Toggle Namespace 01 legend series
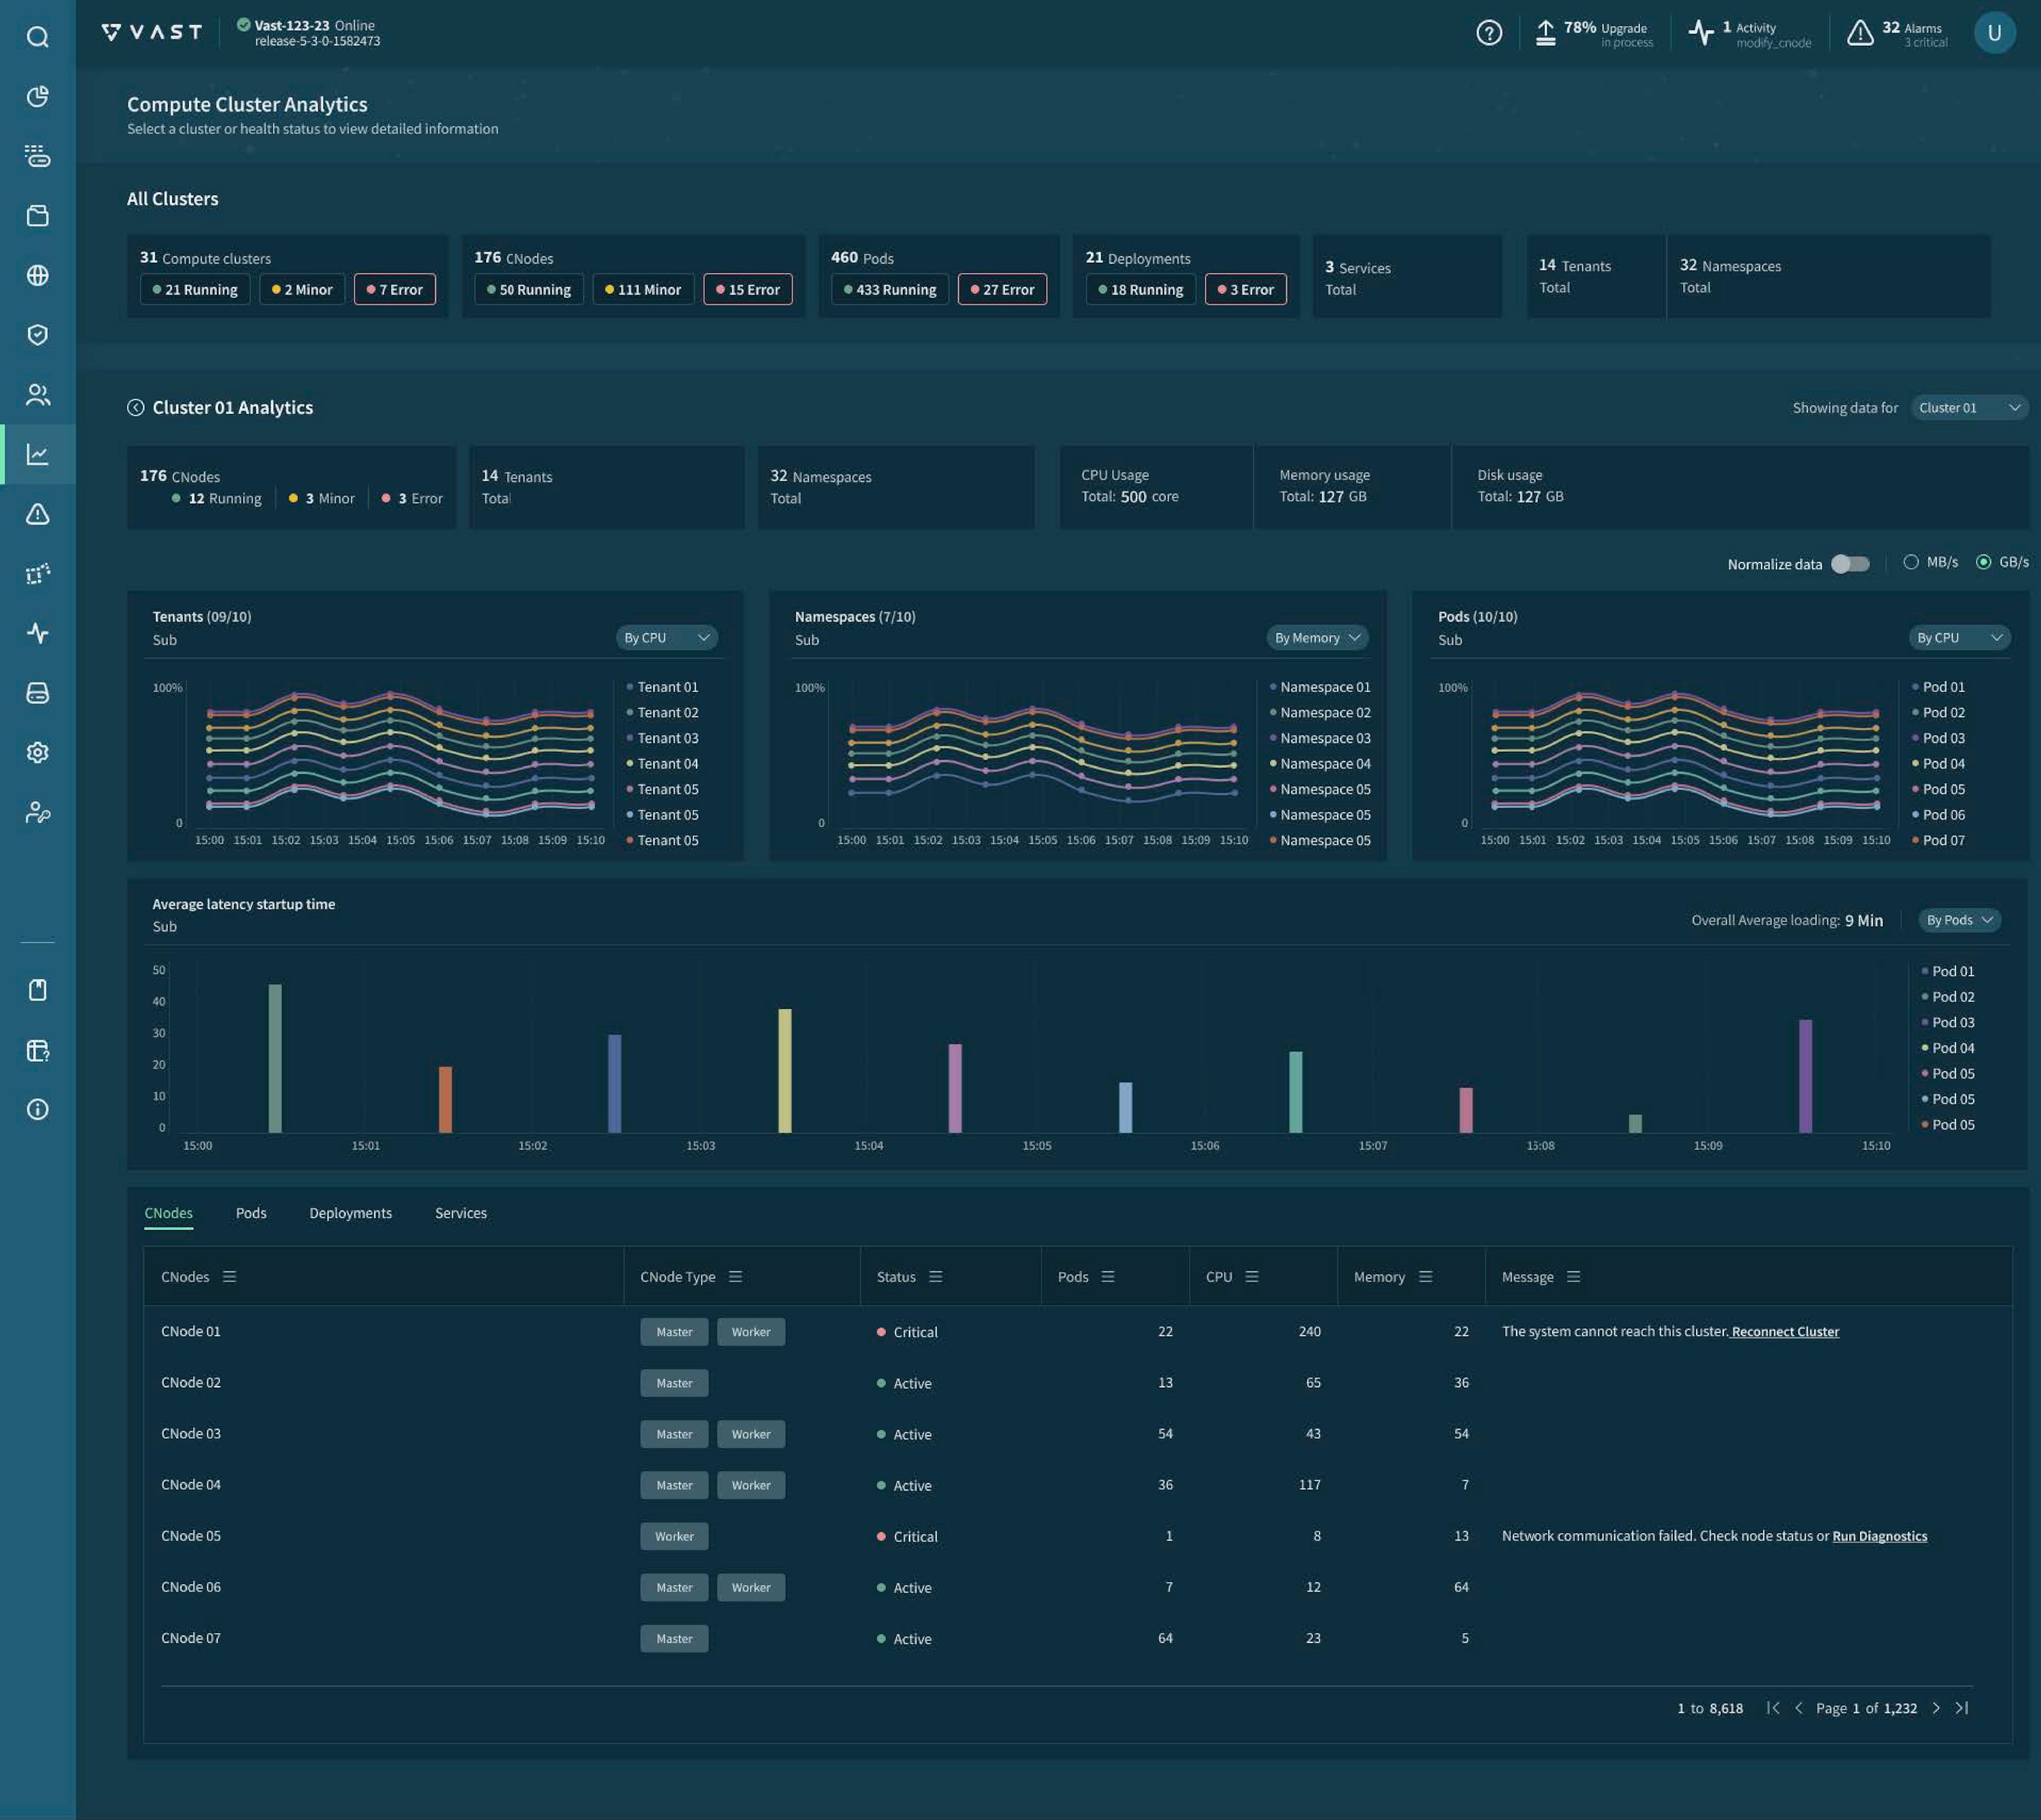The height and width of the screenshot is (1820, 2041). click(1320, 687)
